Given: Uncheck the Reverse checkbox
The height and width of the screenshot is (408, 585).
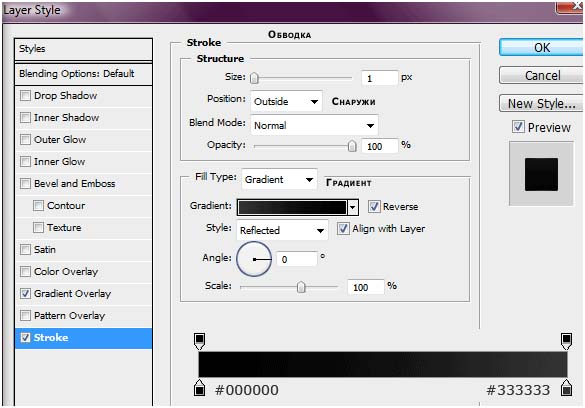Looking at the screenshot, I should click(x=374, y=206).
